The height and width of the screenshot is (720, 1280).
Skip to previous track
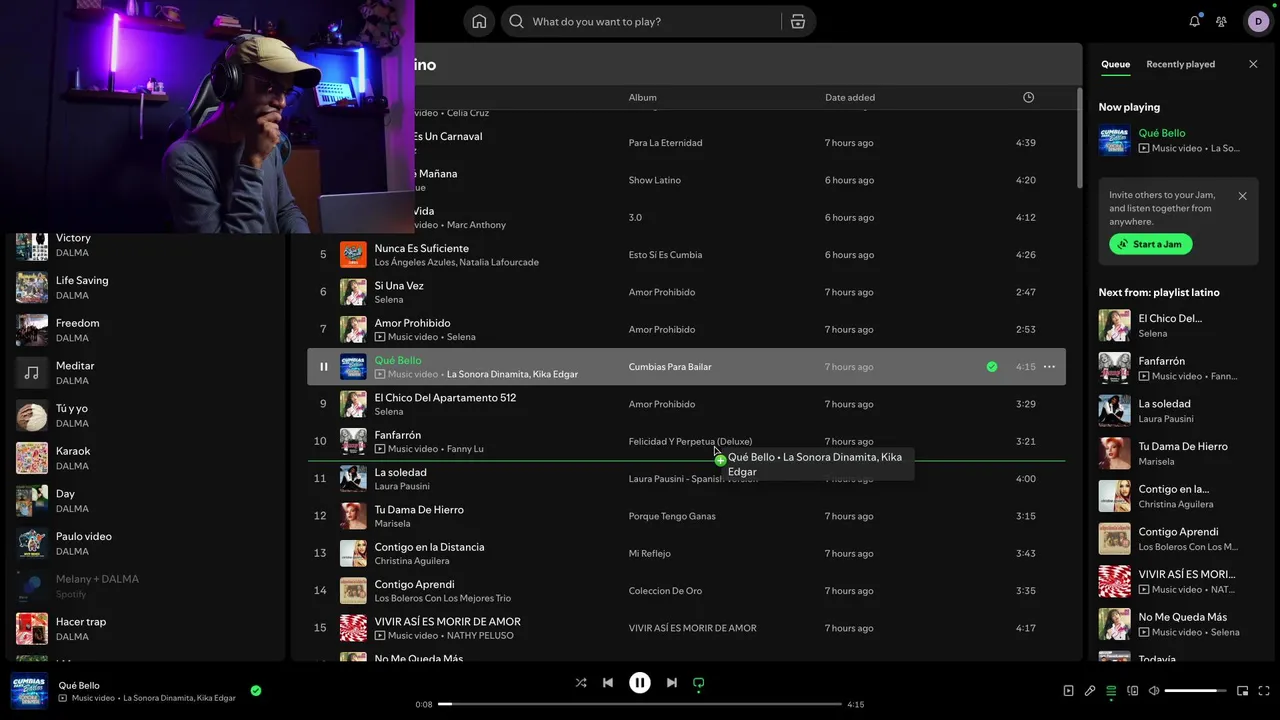pyautogui.click(x=607, y=683)
